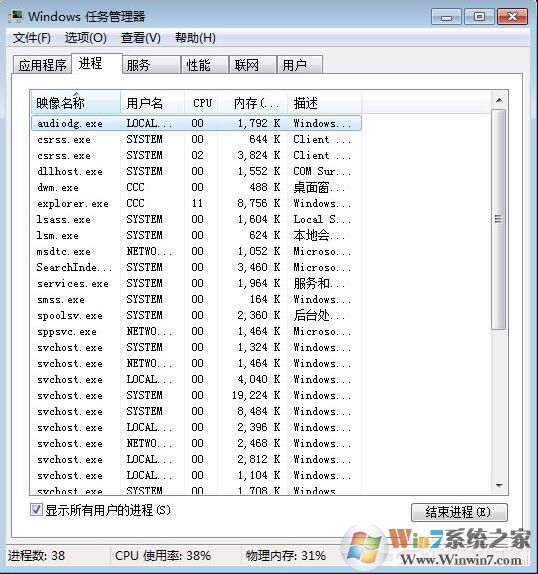538x574 pixels.
Task: Click the vertical scrollbar thumb
Action: 498,219
